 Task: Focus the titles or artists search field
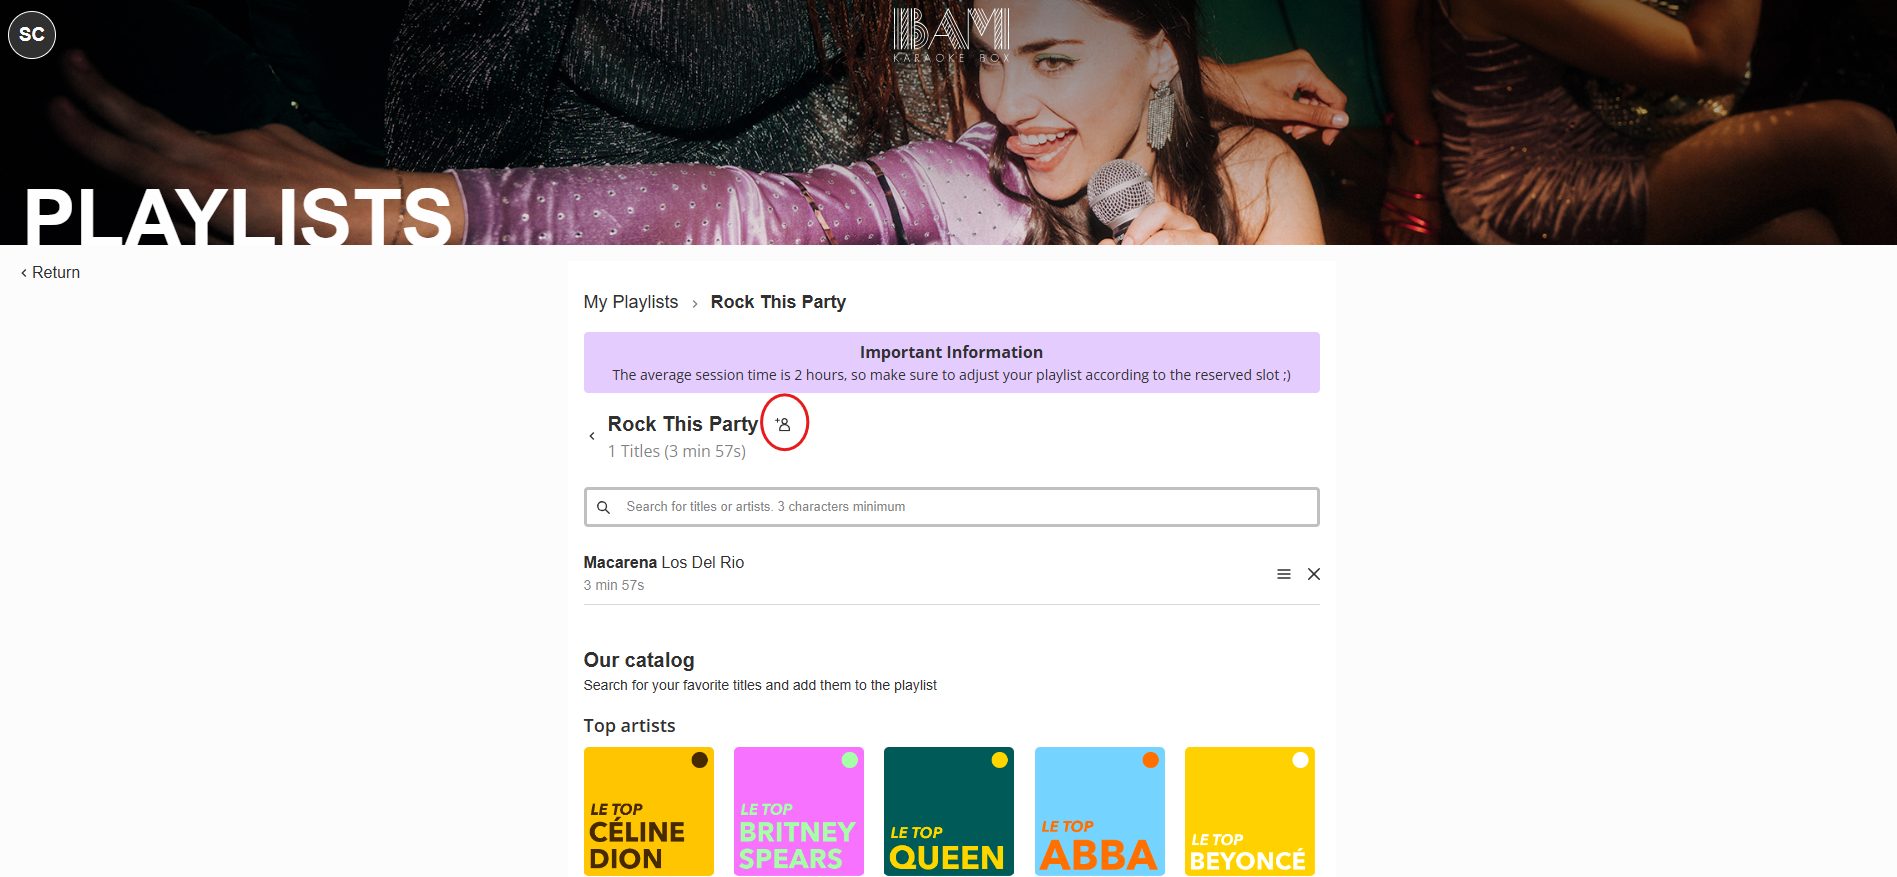click(x=960, y=507)
